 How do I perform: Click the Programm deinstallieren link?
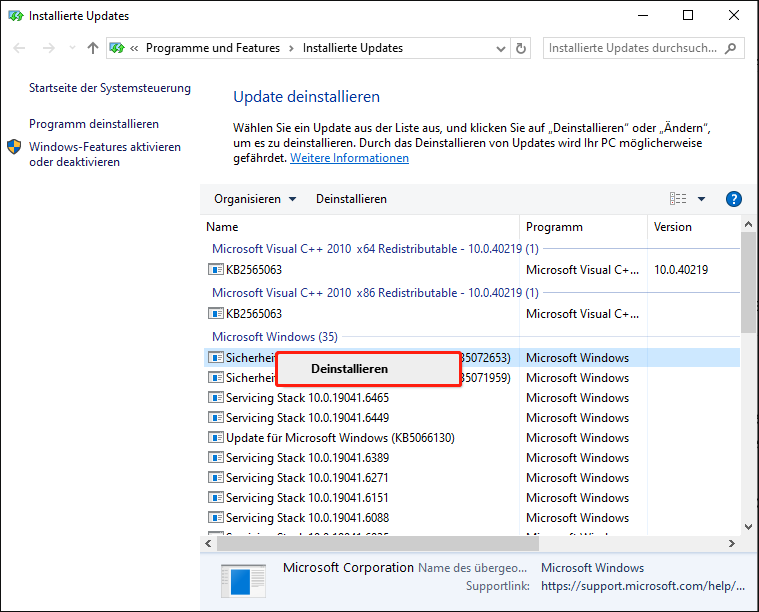(94, 124)
